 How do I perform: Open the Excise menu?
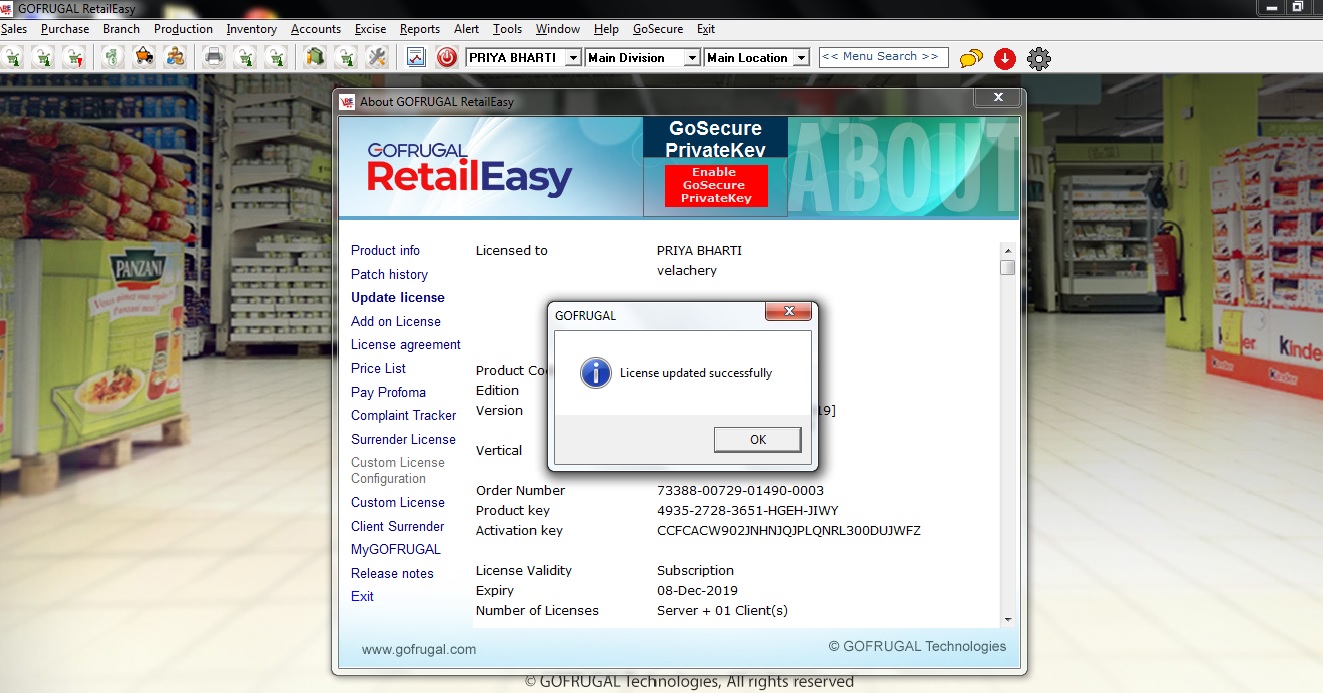click(371, 29)
